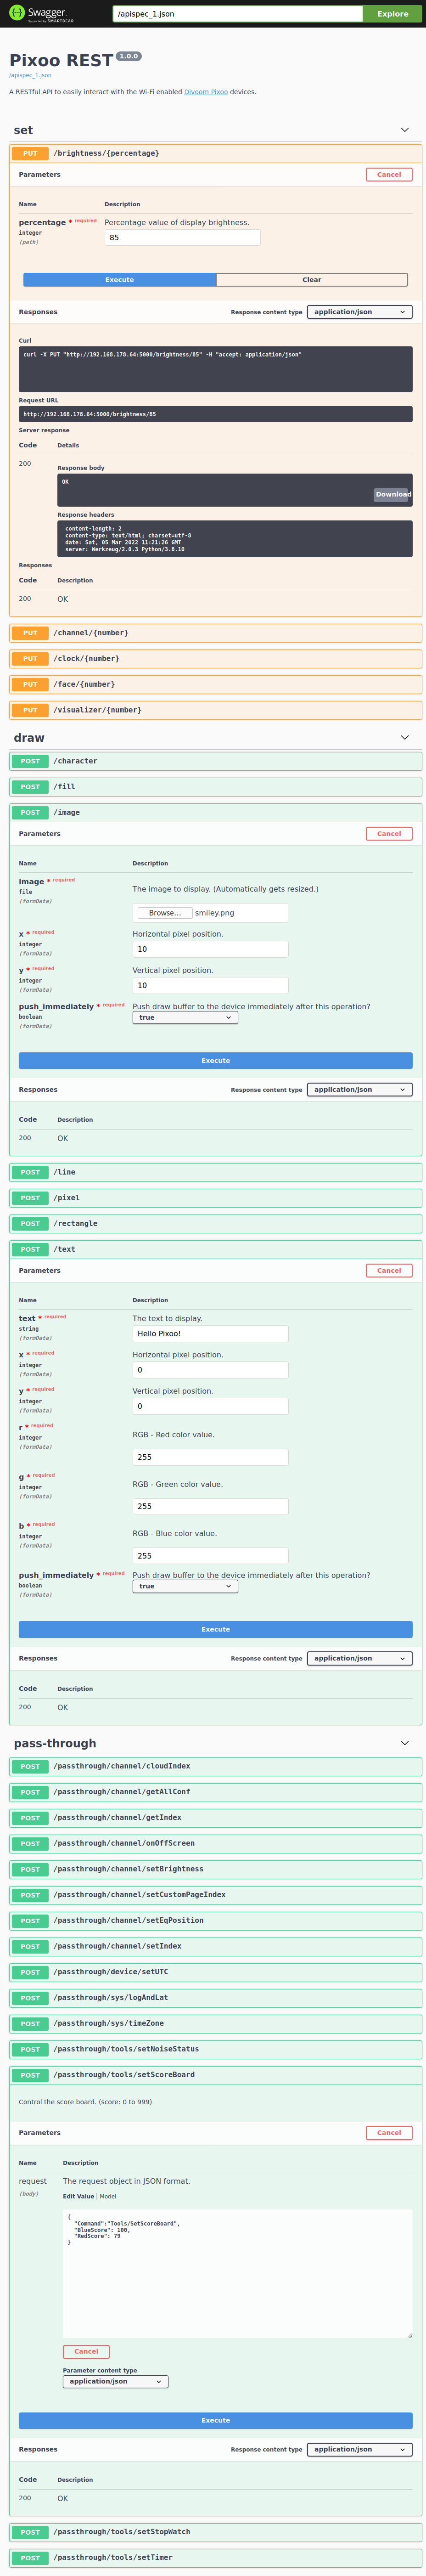
Task: Open the Divoom Pixoo link
Action: [205, 92]
